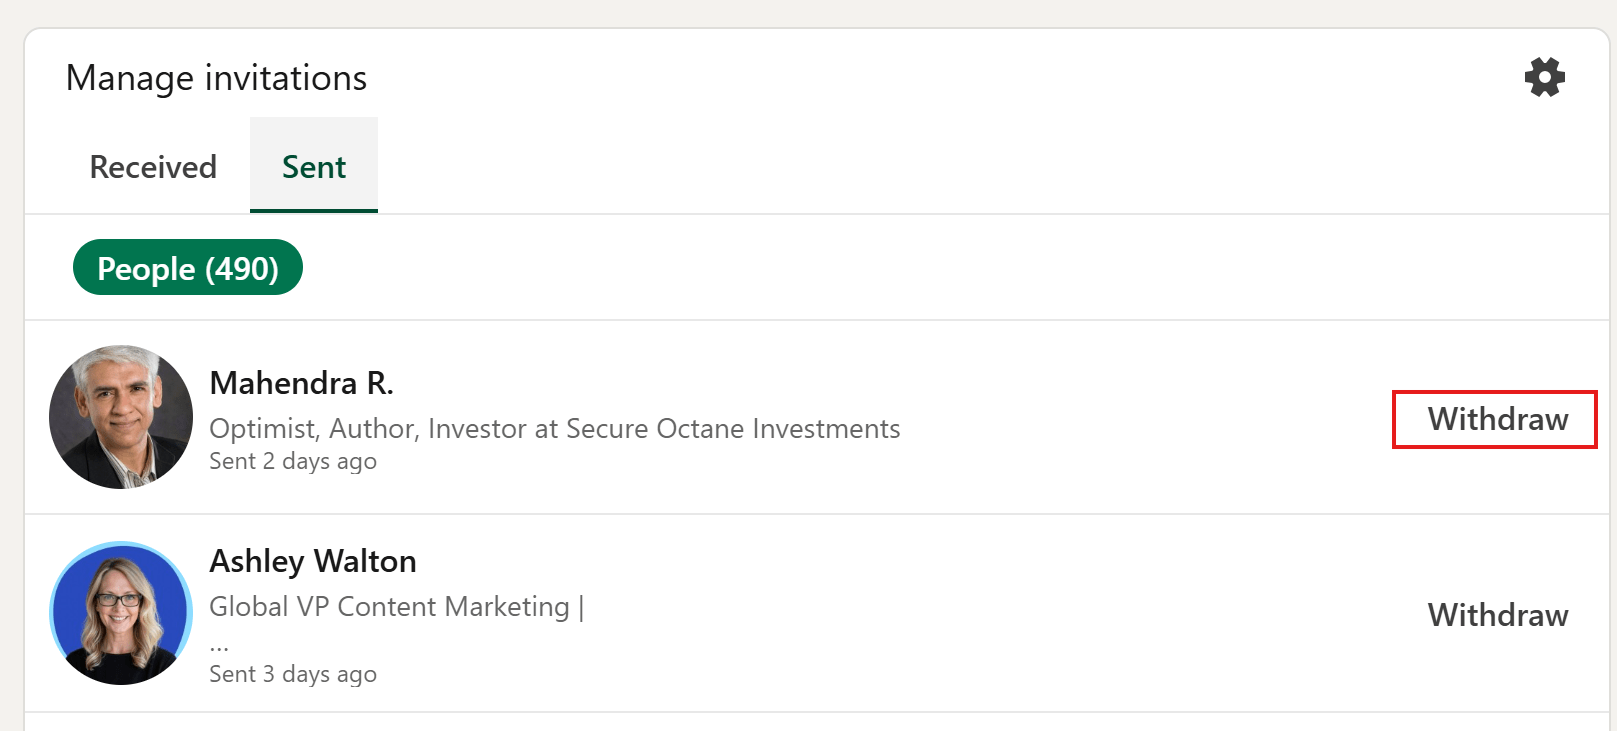Switch to the Received tab
This screenshot has width=1617, height=731.
pos(153,167)
